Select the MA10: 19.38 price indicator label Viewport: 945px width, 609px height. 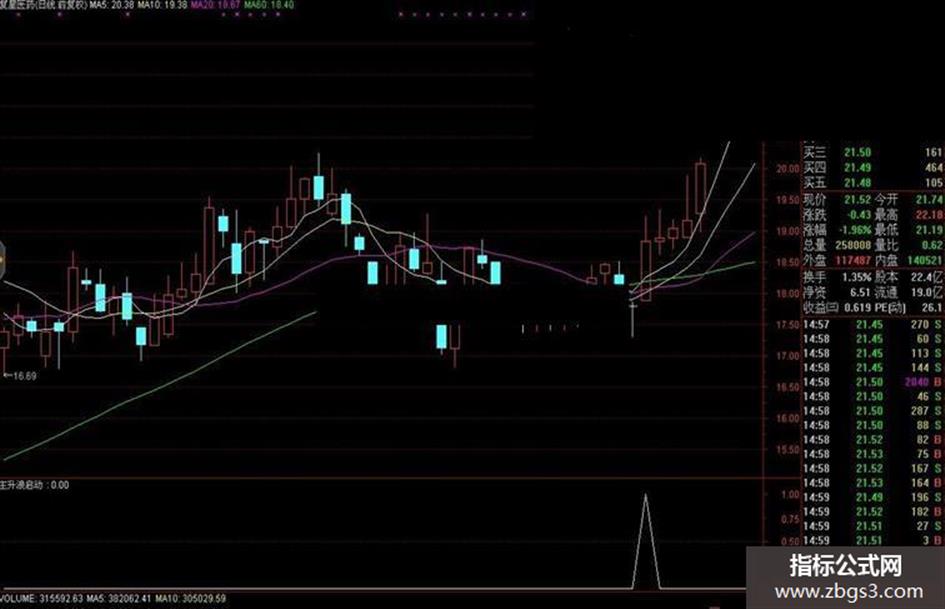[x=163, y=5]
